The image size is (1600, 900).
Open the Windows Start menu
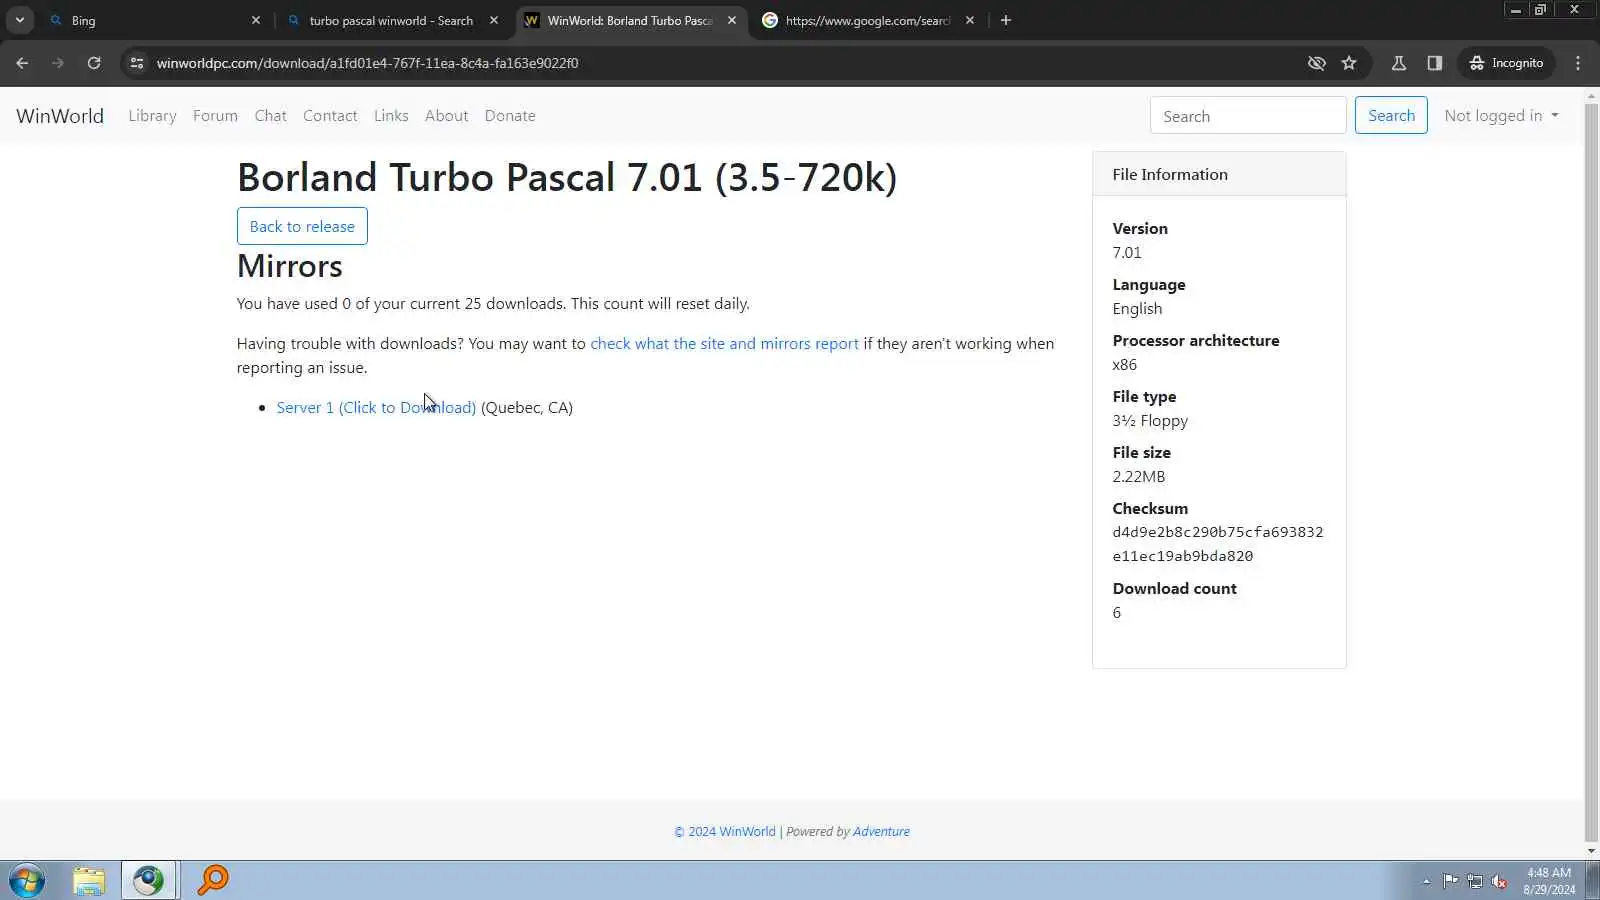point(27,881)
